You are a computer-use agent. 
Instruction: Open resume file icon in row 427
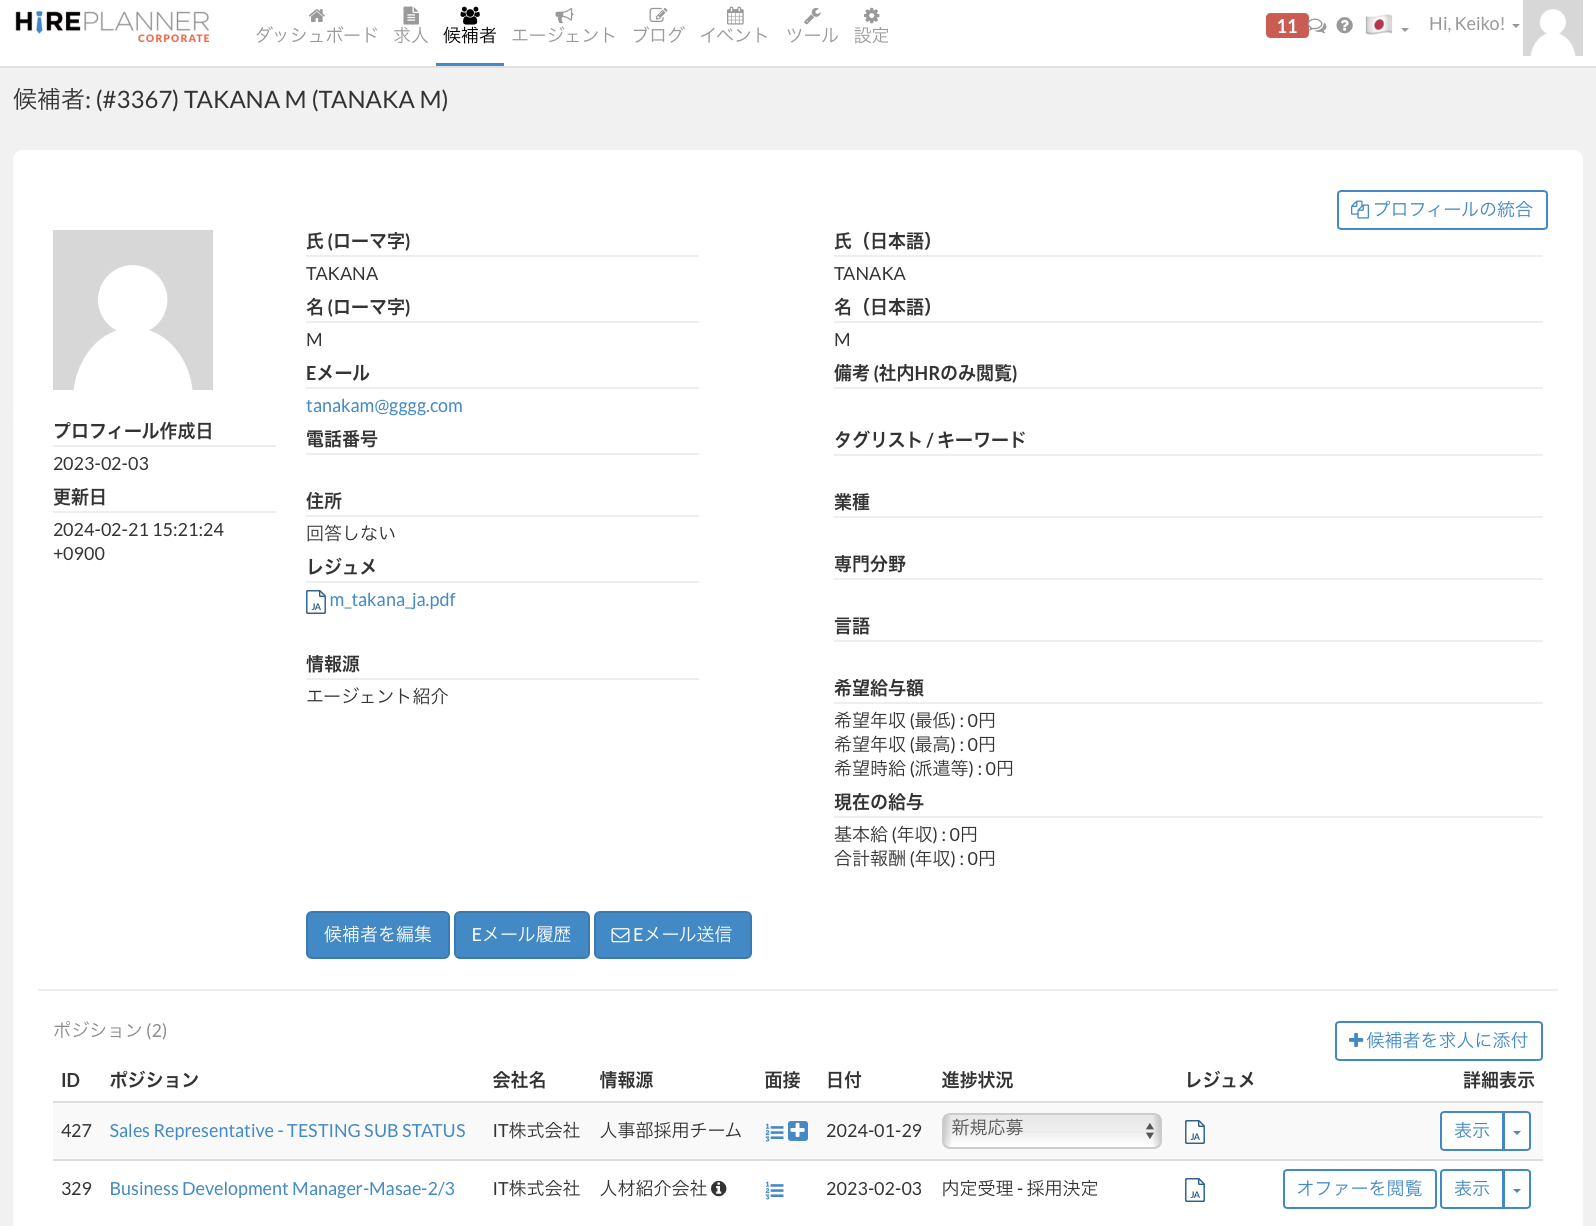(1194, 1132)
